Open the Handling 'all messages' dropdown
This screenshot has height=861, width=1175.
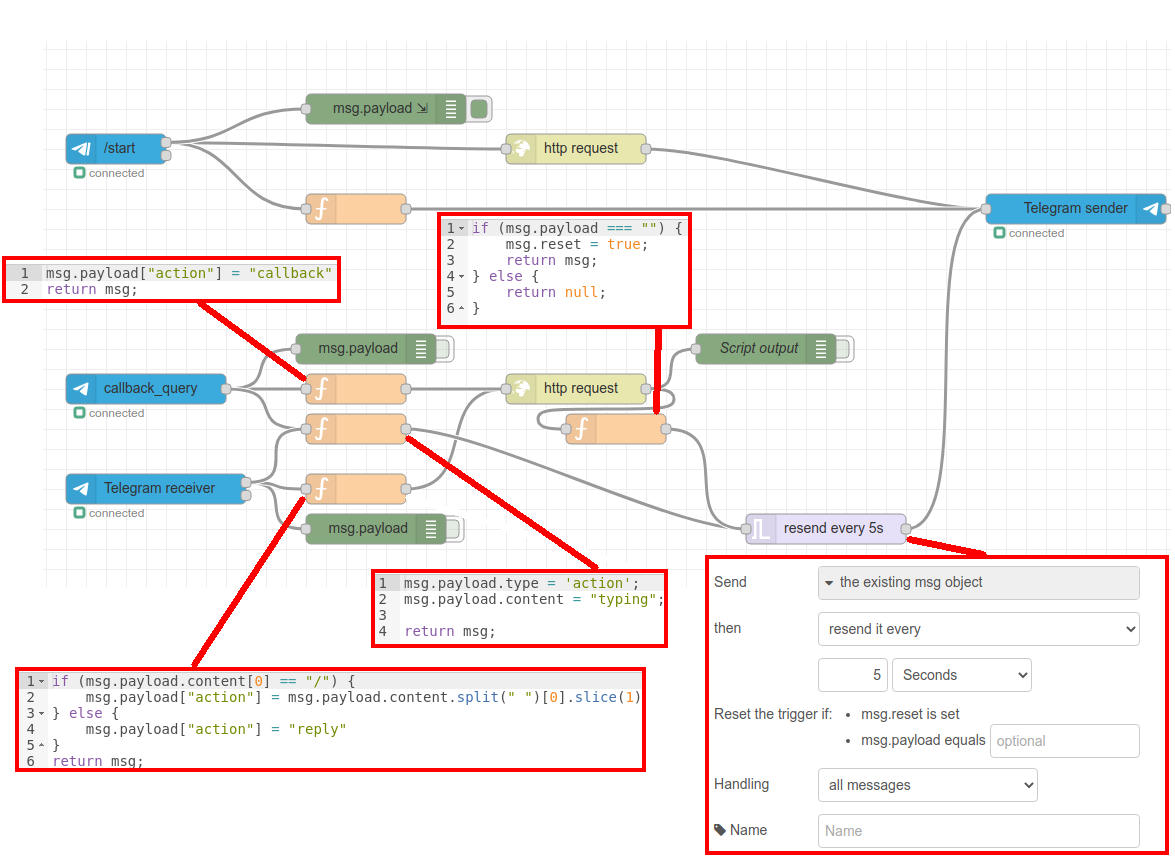[x=927, y=785]
